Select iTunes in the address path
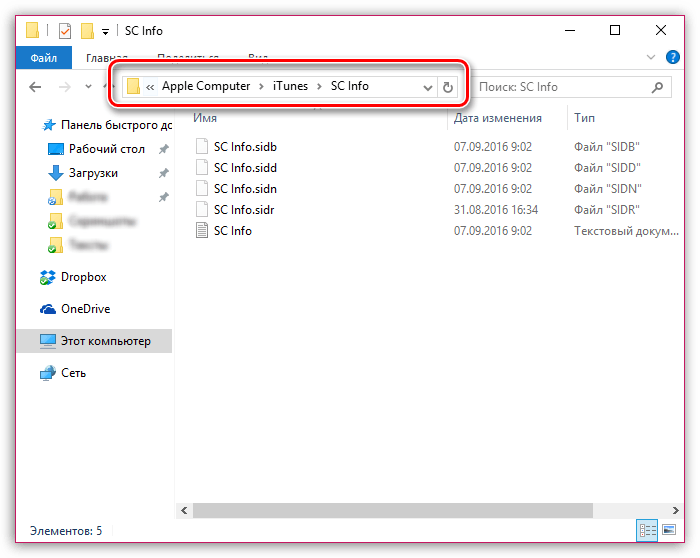The width and height of the screenshot is (700, 558). pos(290,86)
